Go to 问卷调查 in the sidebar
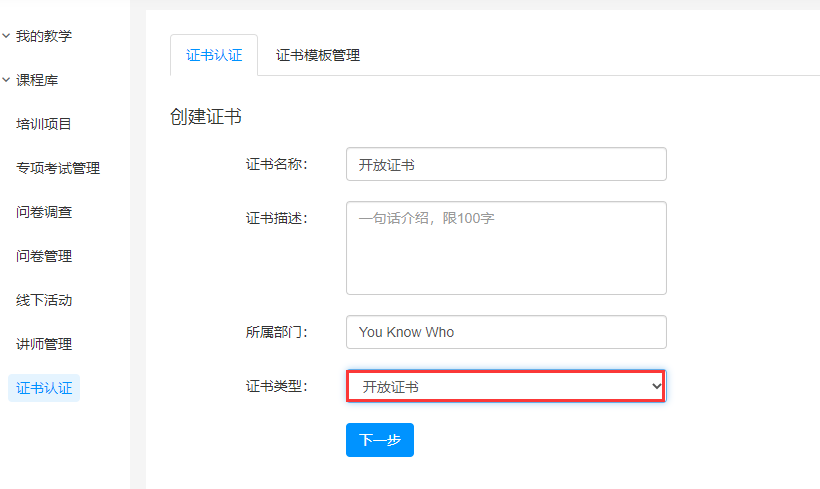Viewport: 820px width, 489px height. [43, 212]
